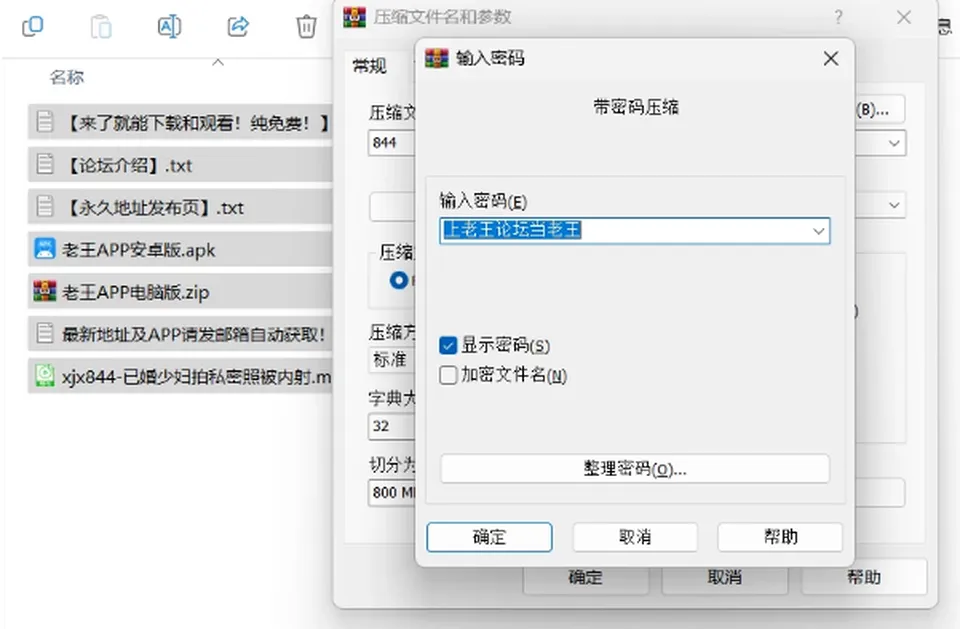Close the 压缩文件名和参数 dialog

tap(904, 17)
